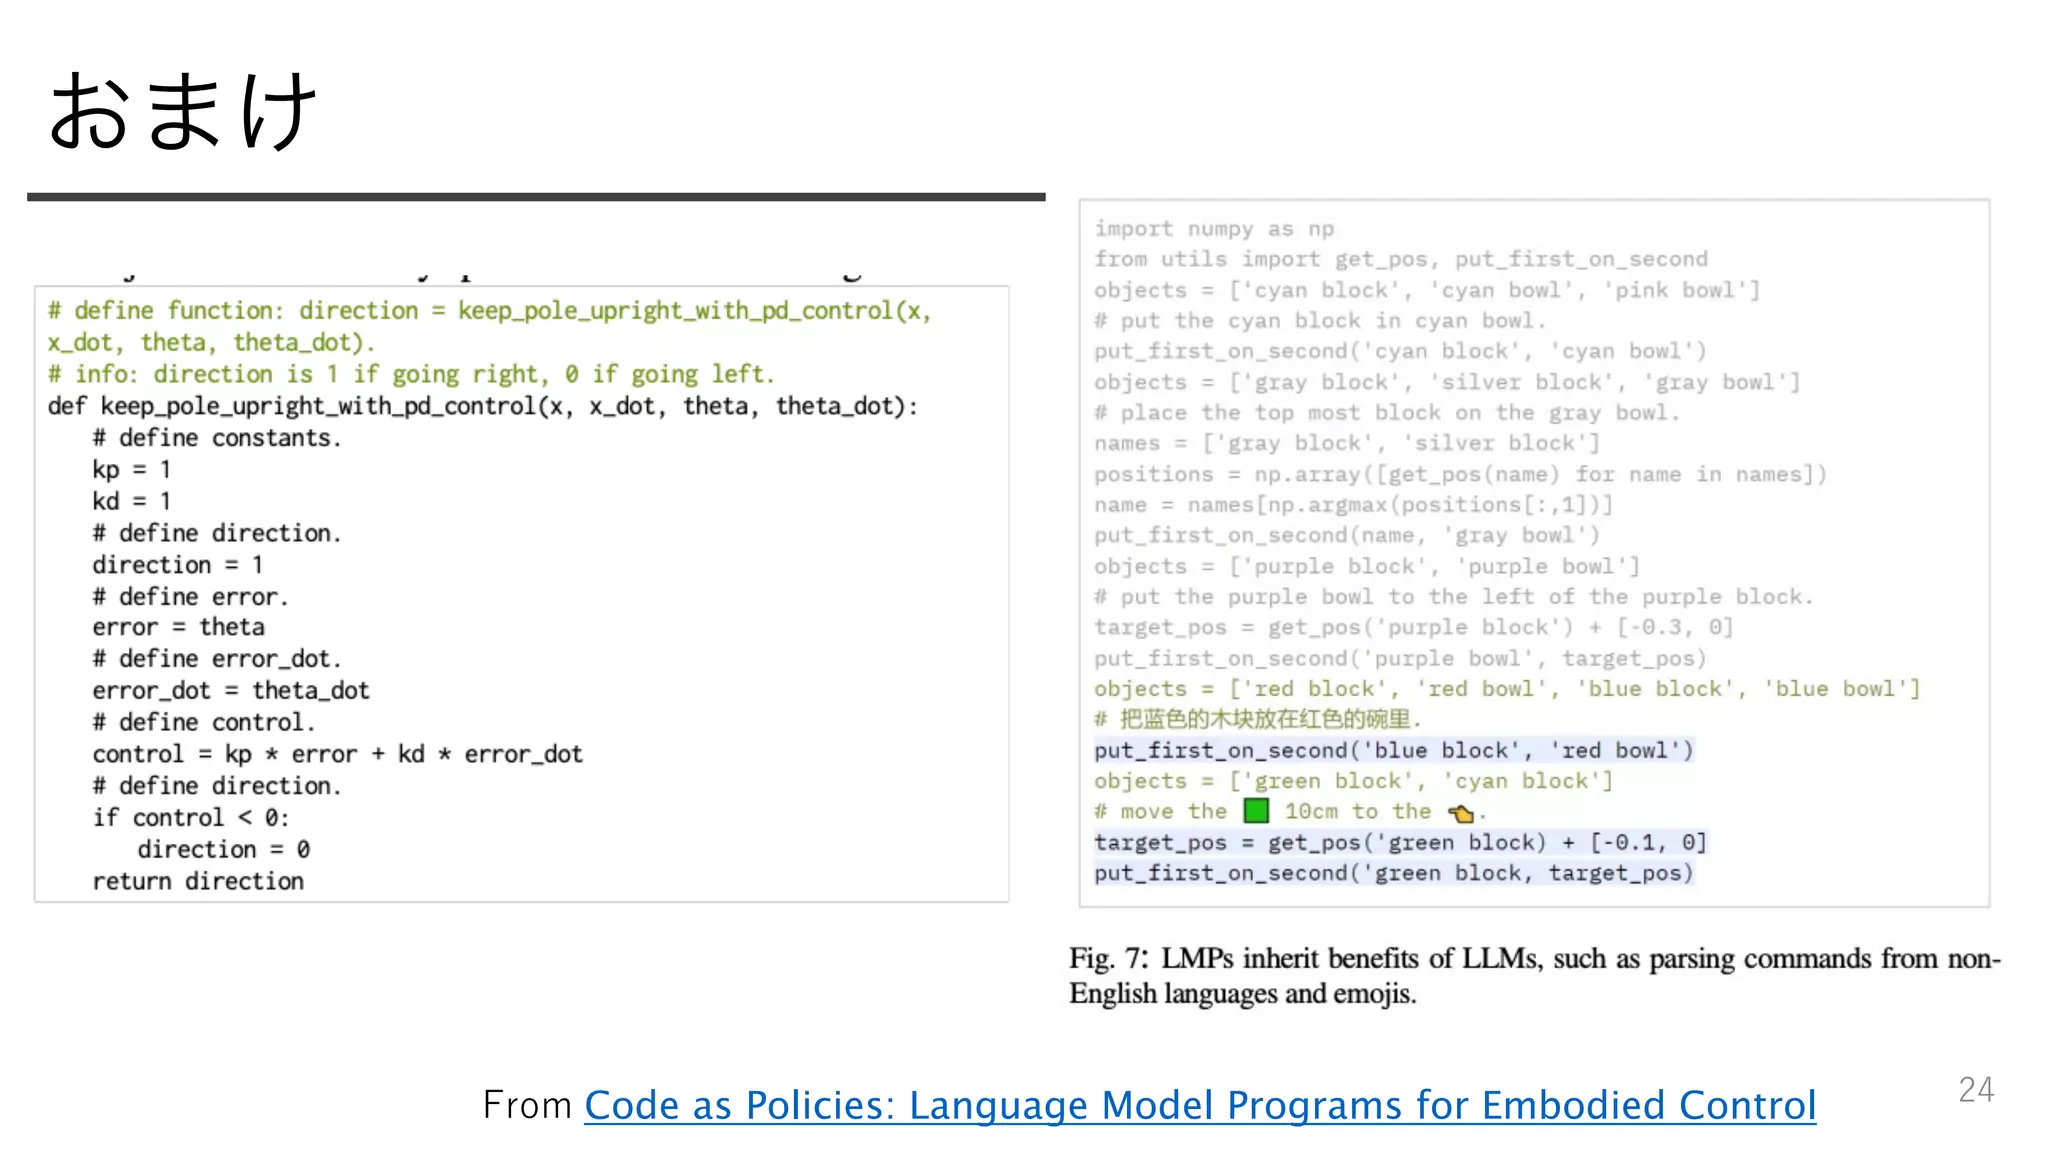This screenshot has height=1152, width=2048.
Task: Click the line target_pos = get_pos('green block) + [-0.1, 0]
Action: [1400, 842]
